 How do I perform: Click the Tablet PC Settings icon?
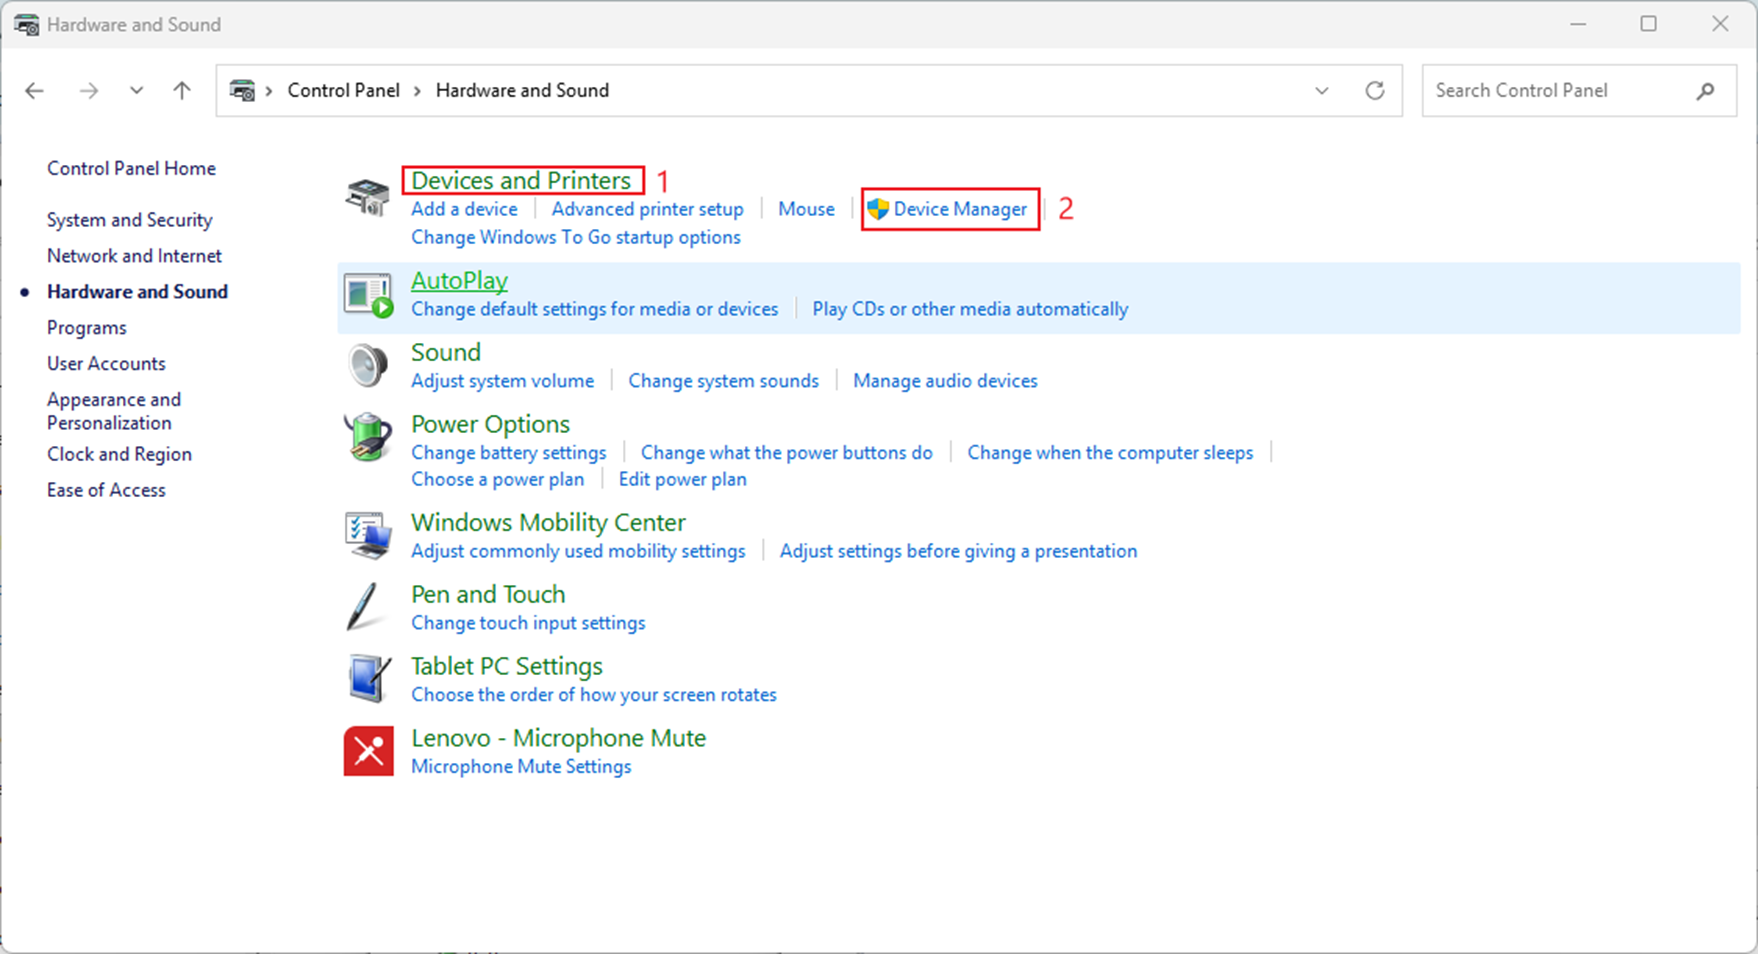368,679
